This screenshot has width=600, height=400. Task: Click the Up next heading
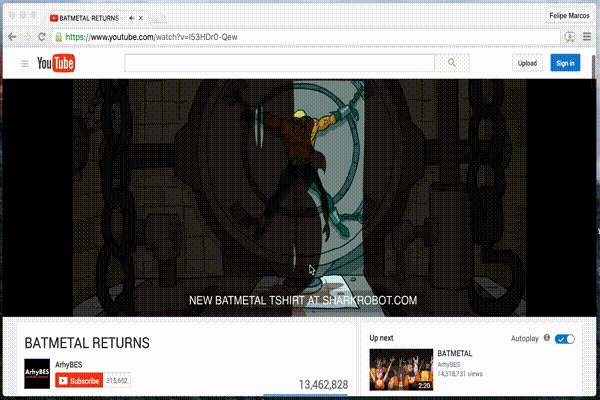pyautogui.click(x=381, y=338)
